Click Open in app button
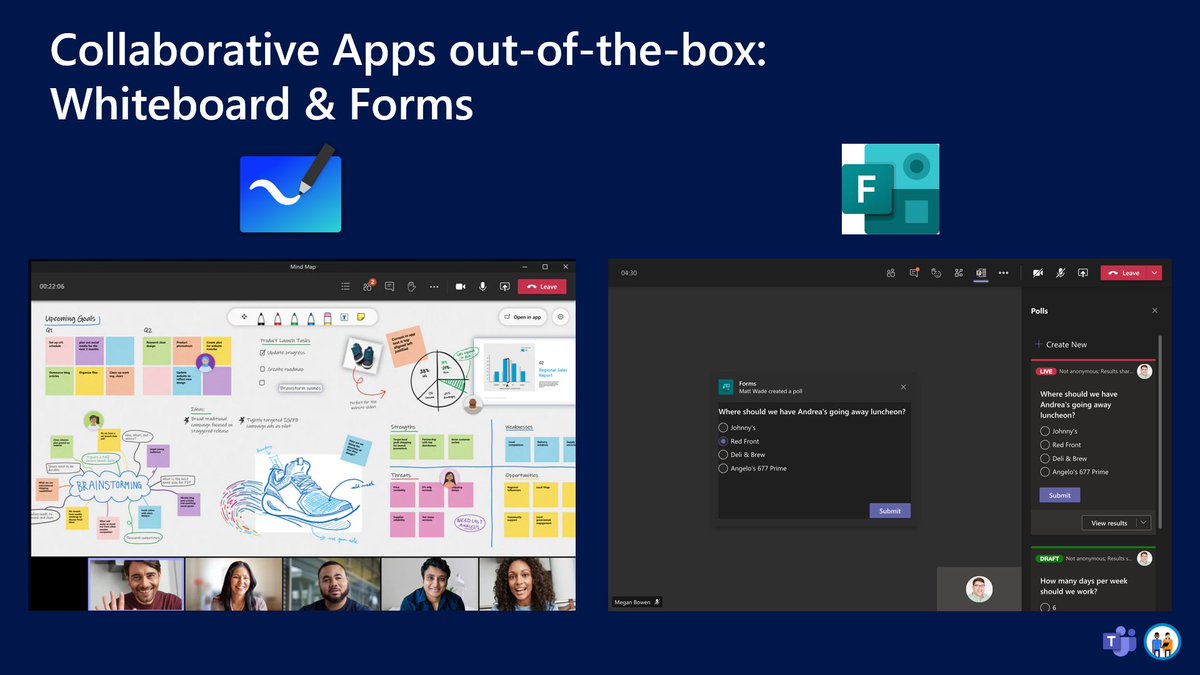 [523, 317]
